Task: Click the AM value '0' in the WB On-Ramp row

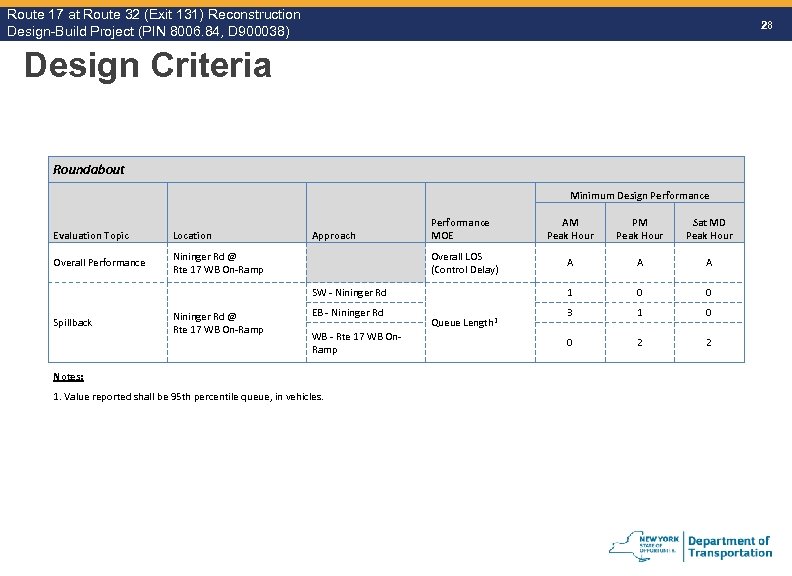Action: click(x=569, y=343)
